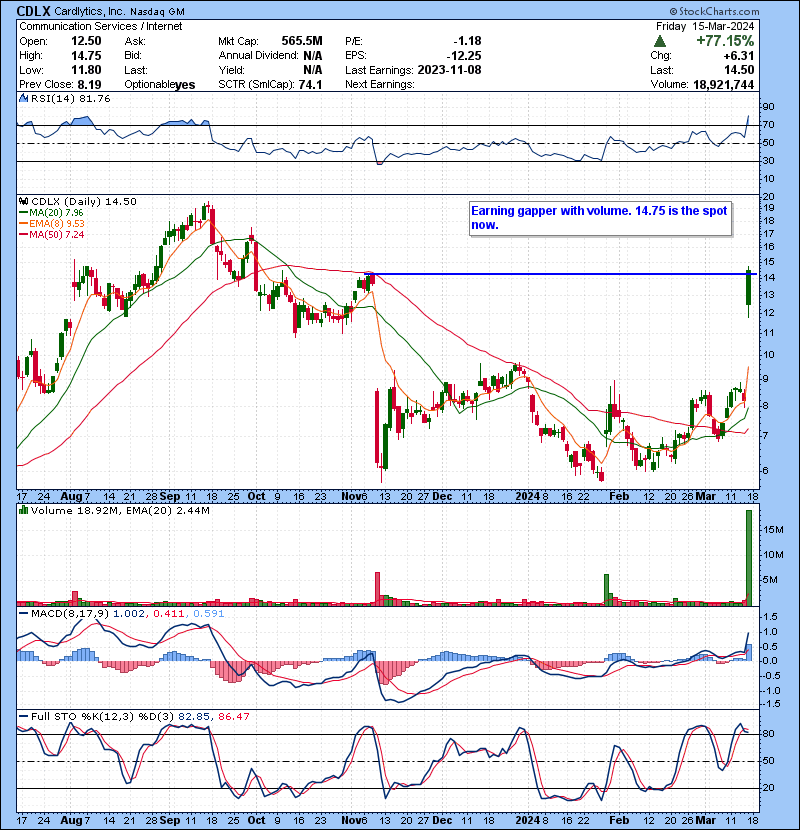Select the SCTR (SmlCap) value 74.1
The height and width of the screenshot is (830, 800).
pos(310,85)
